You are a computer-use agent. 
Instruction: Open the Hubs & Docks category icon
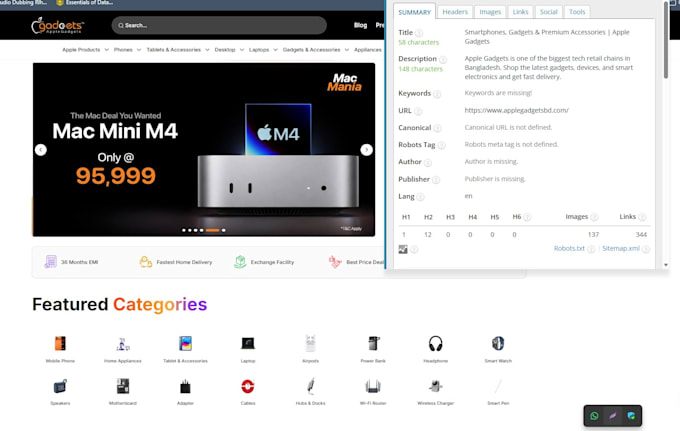pos(310,386)
